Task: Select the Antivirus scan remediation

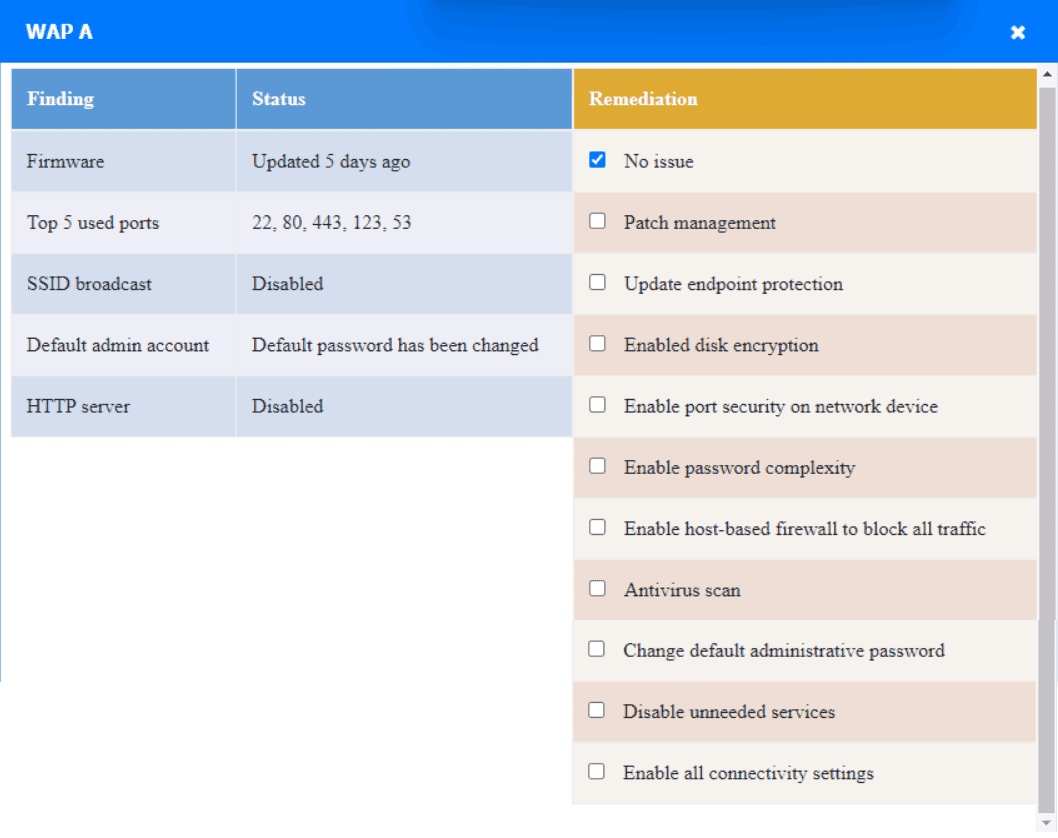Action: 597,589
